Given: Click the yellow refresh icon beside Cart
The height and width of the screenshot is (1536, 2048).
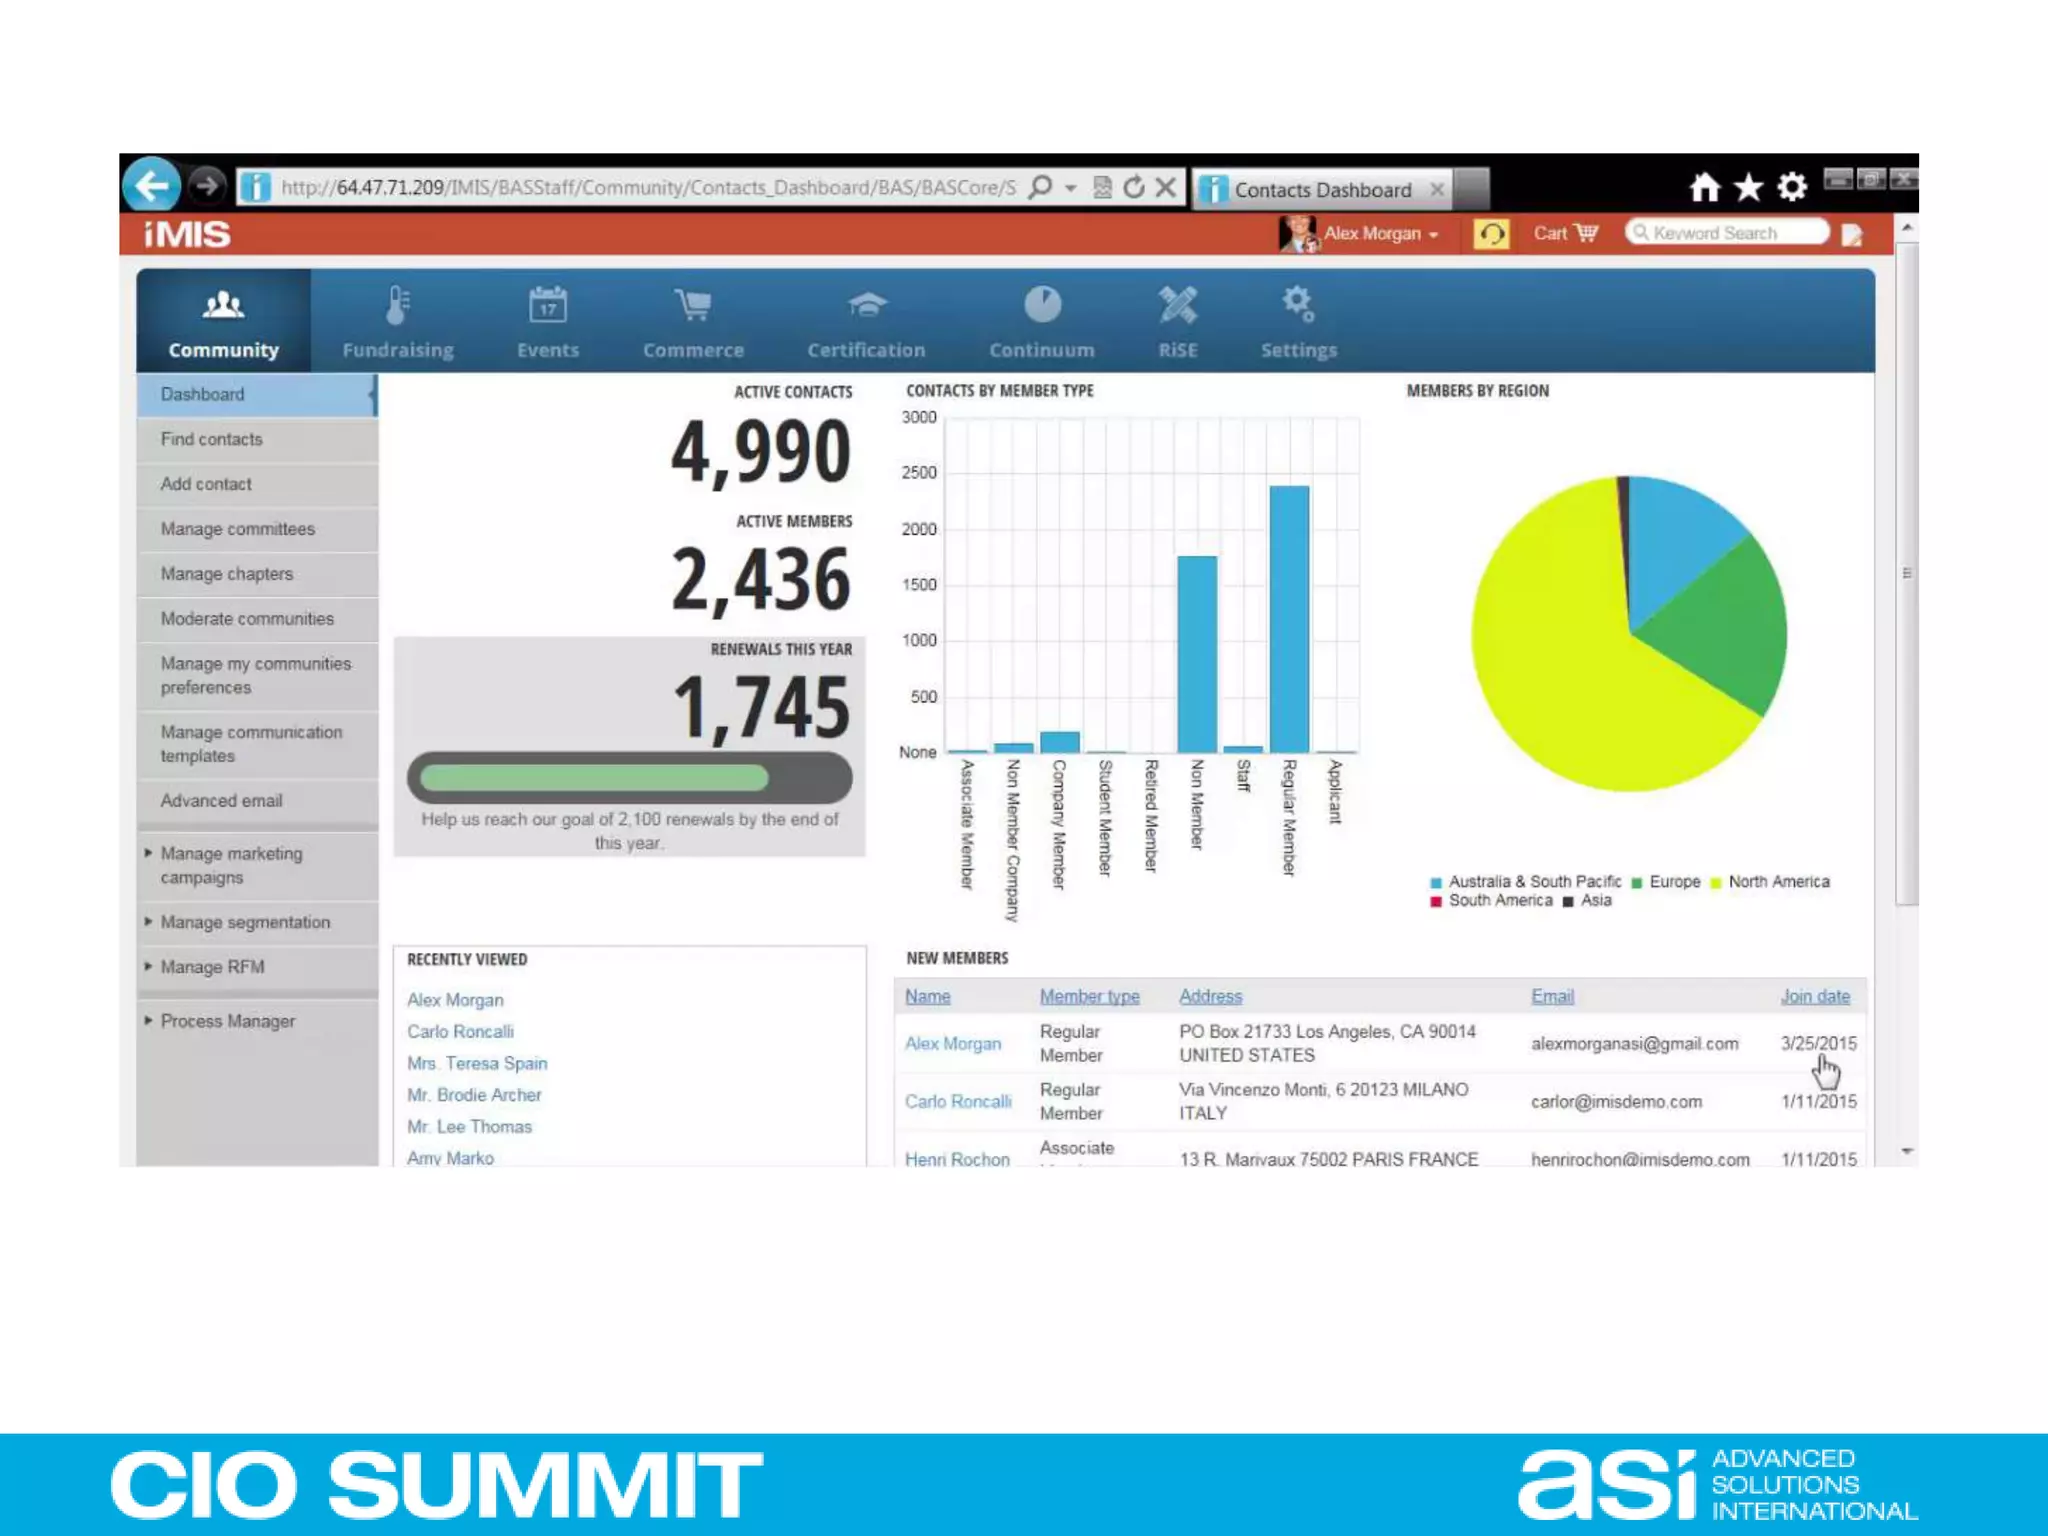Looking at the screenshot, I should pos(1490,234).
